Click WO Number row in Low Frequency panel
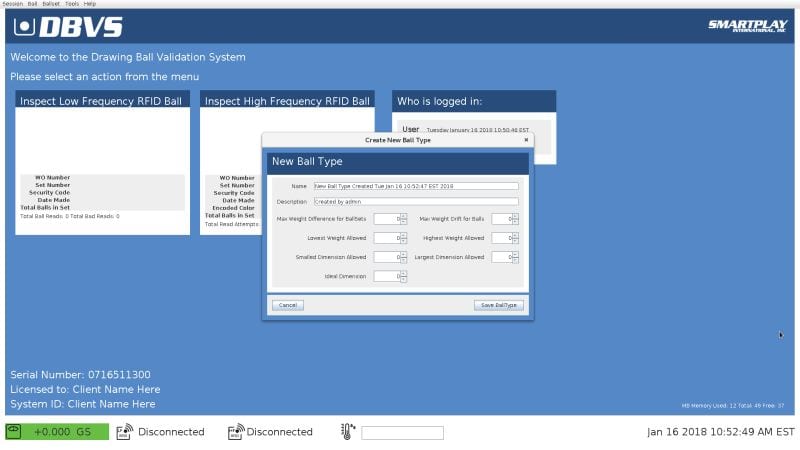Image resolution: width=800 pixels, height=450 pixels. point(53,178)
